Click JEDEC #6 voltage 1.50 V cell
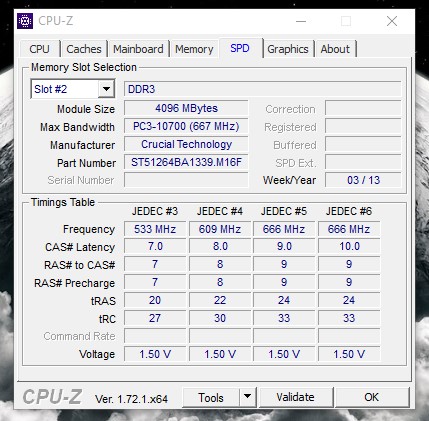 tap(349, 354)
